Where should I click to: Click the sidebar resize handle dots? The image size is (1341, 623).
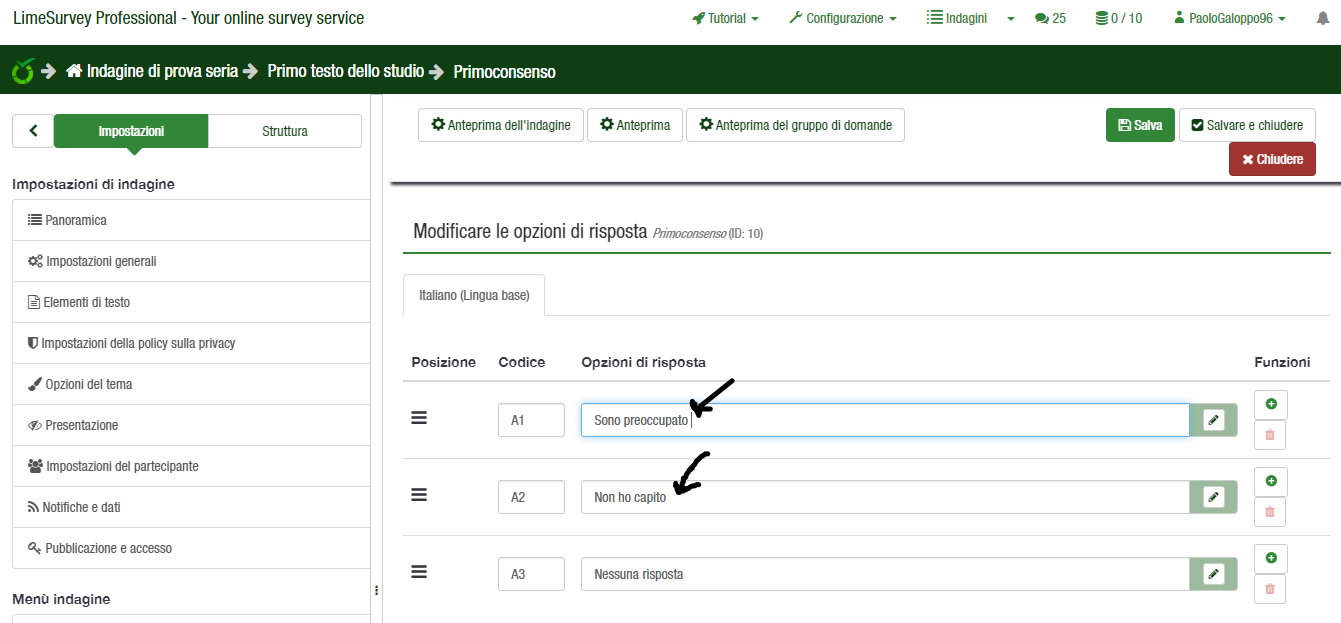[x=377, y=590]
